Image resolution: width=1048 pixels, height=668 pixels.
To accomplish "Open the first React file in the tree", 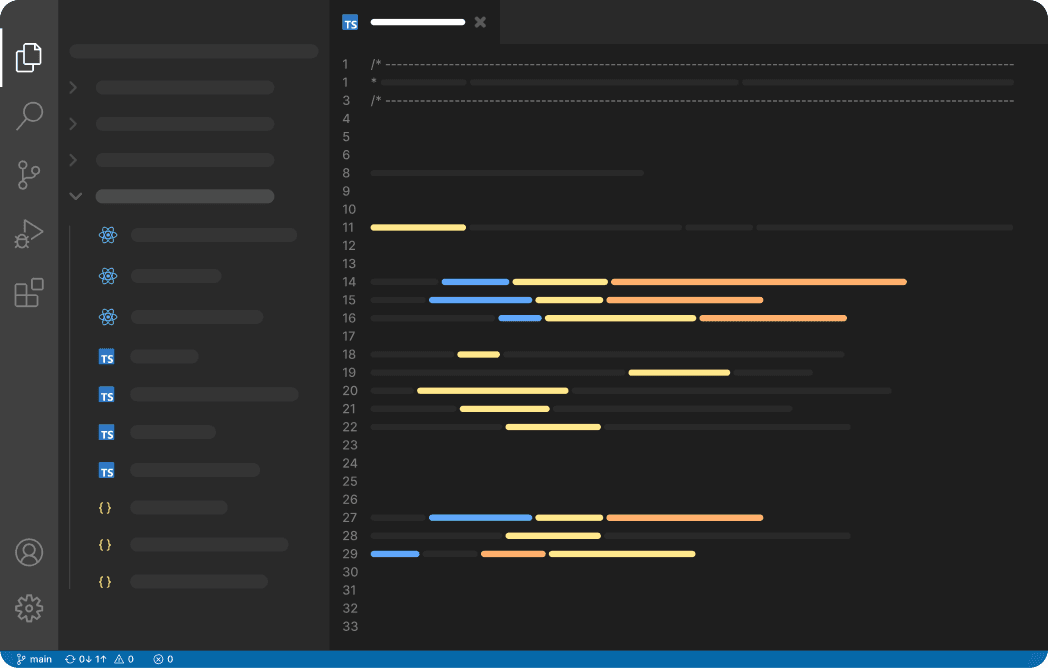I will (x=200, y=236).
